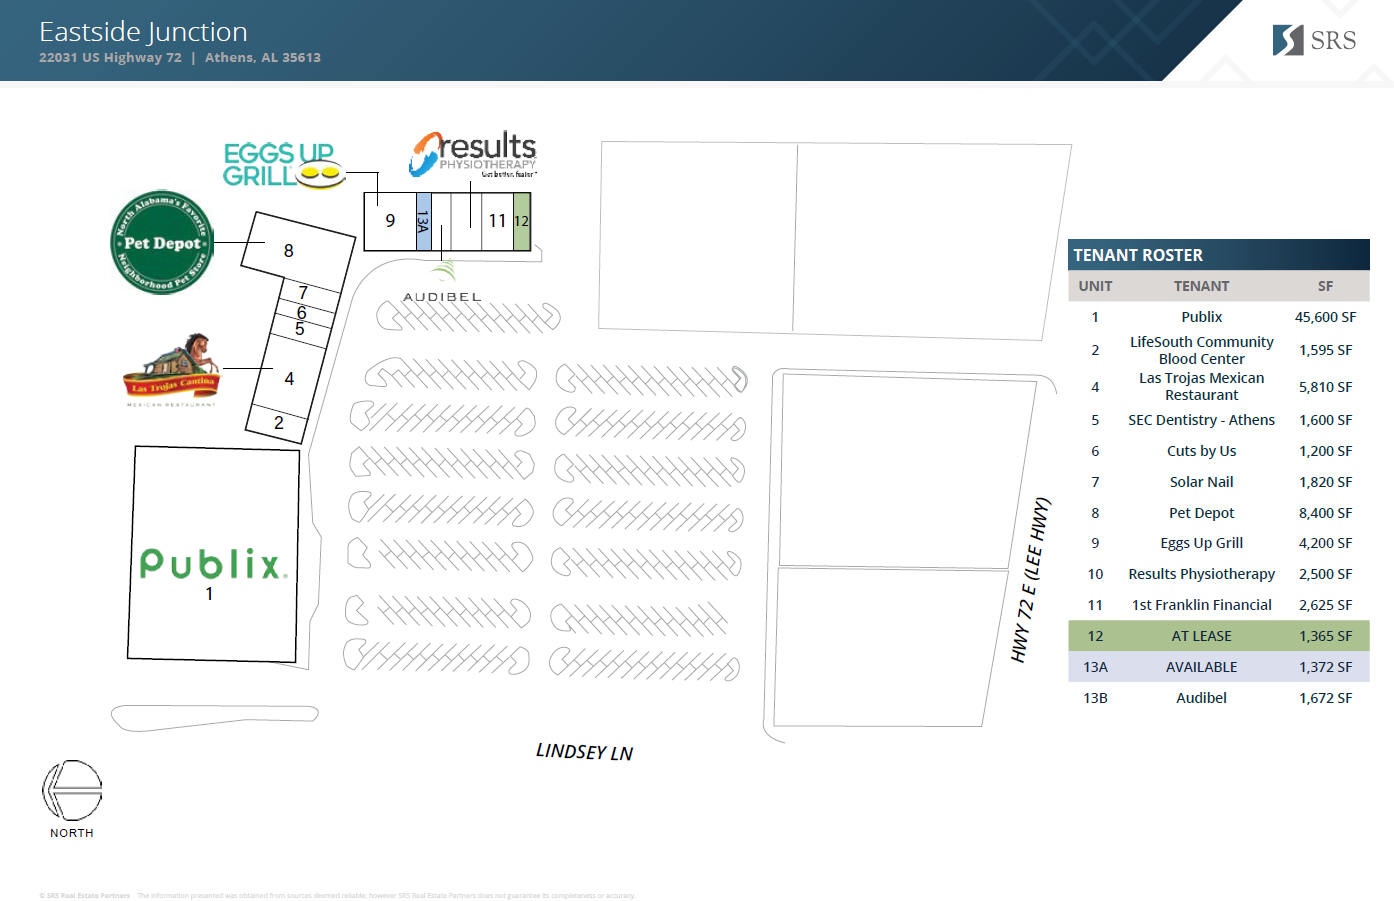Click 'Las Trojas Mexican Restaurant' tenant
Screen dimensions: 1394x901
point(1201,386)
